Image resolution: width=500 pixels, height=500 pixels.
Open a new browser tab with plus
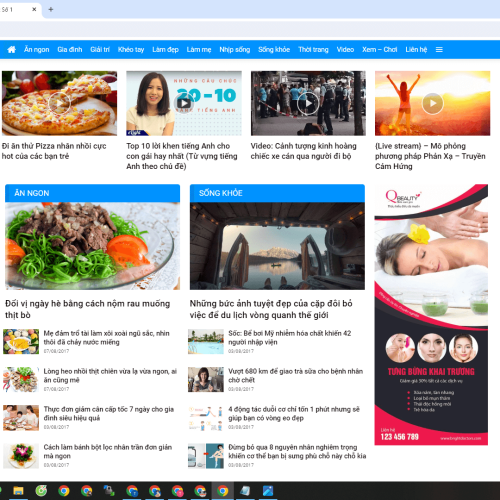[x=51, y=9]
